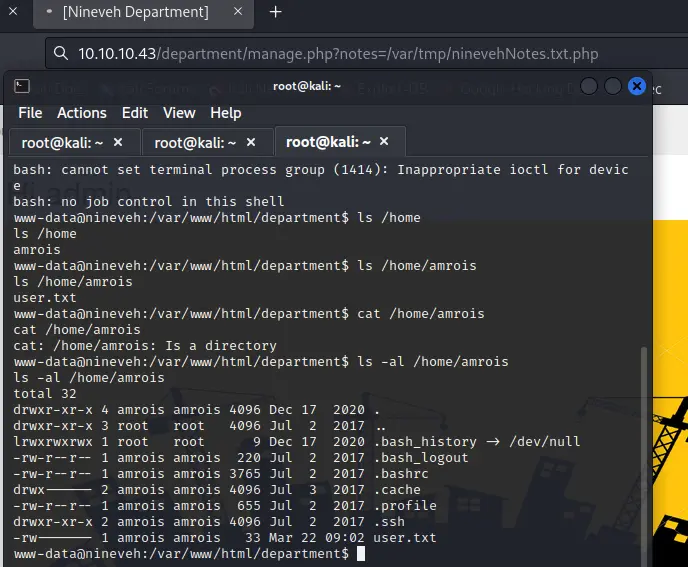Select the third active root@kali terminal tab
Screen dimensions: 688x567
340,142
